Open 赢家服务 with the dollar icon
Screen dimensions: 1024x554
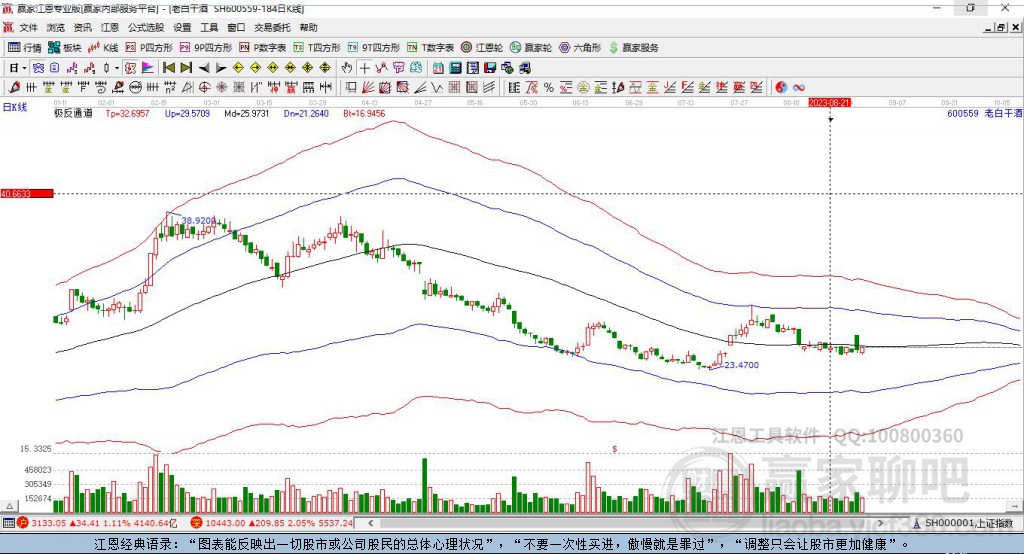[633, 48]
